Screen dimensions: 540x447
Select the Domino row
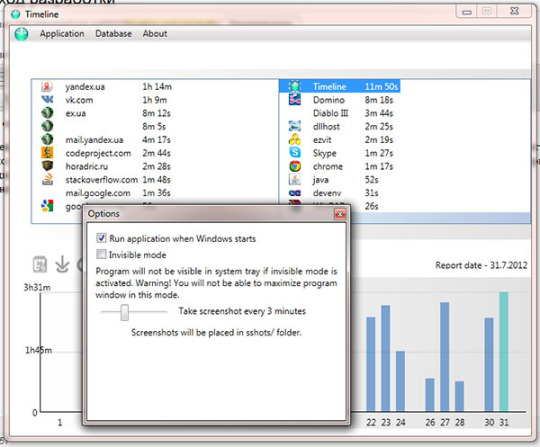(340, 100)
